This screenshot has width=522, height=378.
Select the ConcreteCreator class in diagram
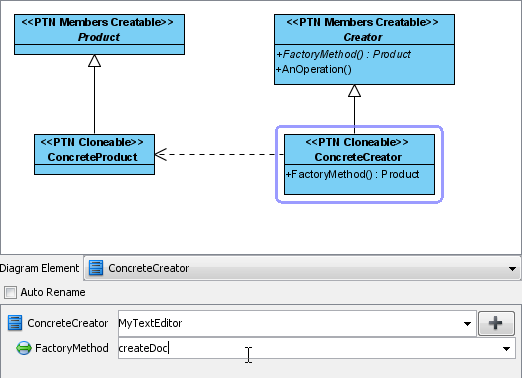(359, 164)
